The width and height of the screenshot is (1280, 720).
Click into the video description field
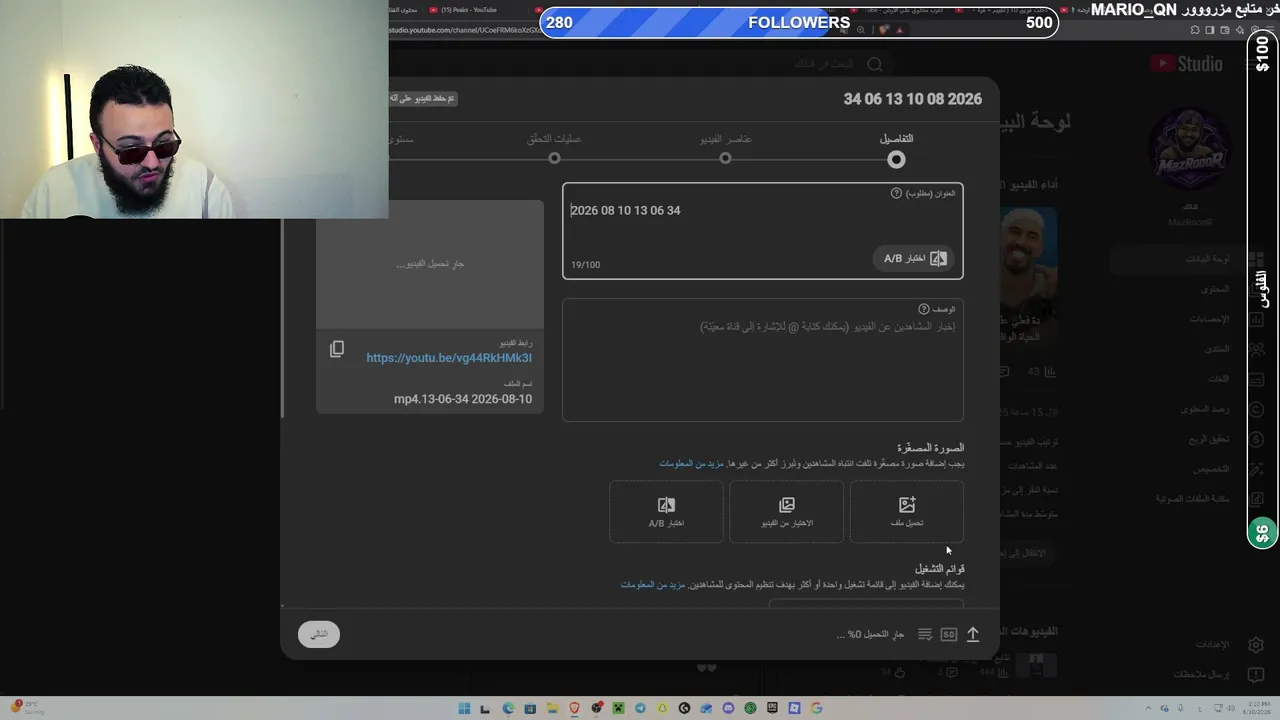[763, 360]
